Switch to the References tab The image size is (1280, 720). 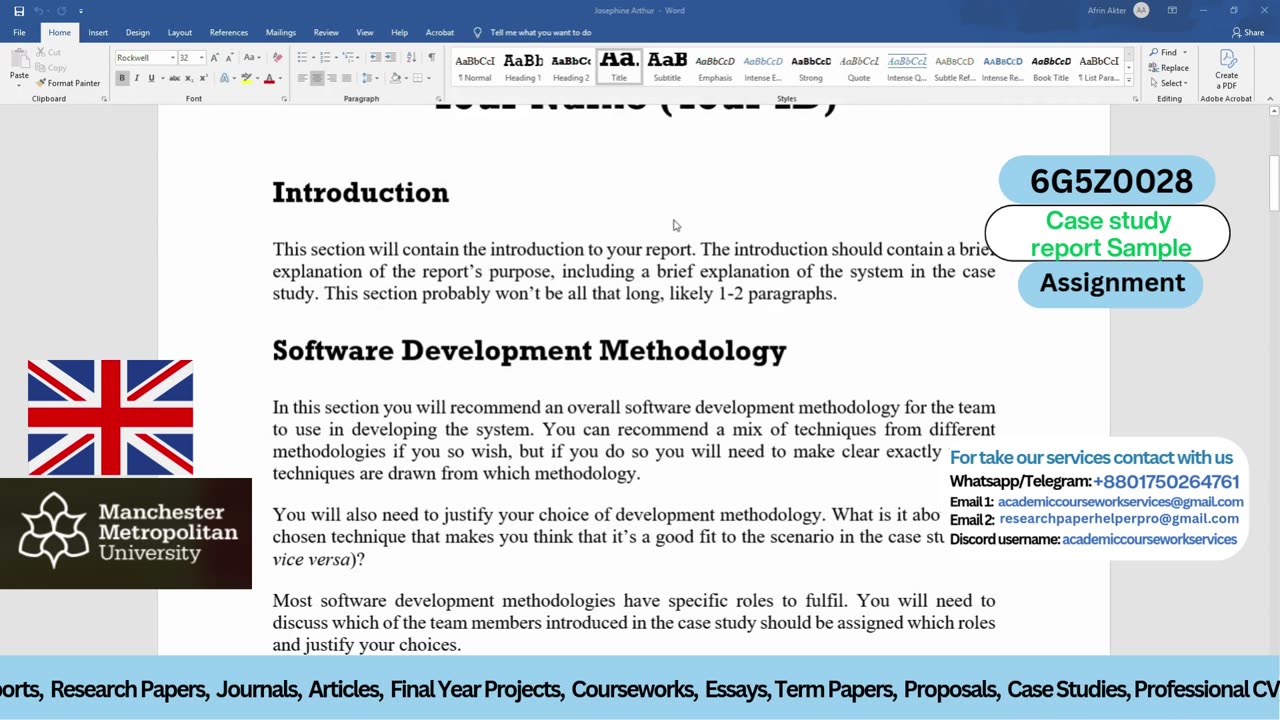(229, 32)
